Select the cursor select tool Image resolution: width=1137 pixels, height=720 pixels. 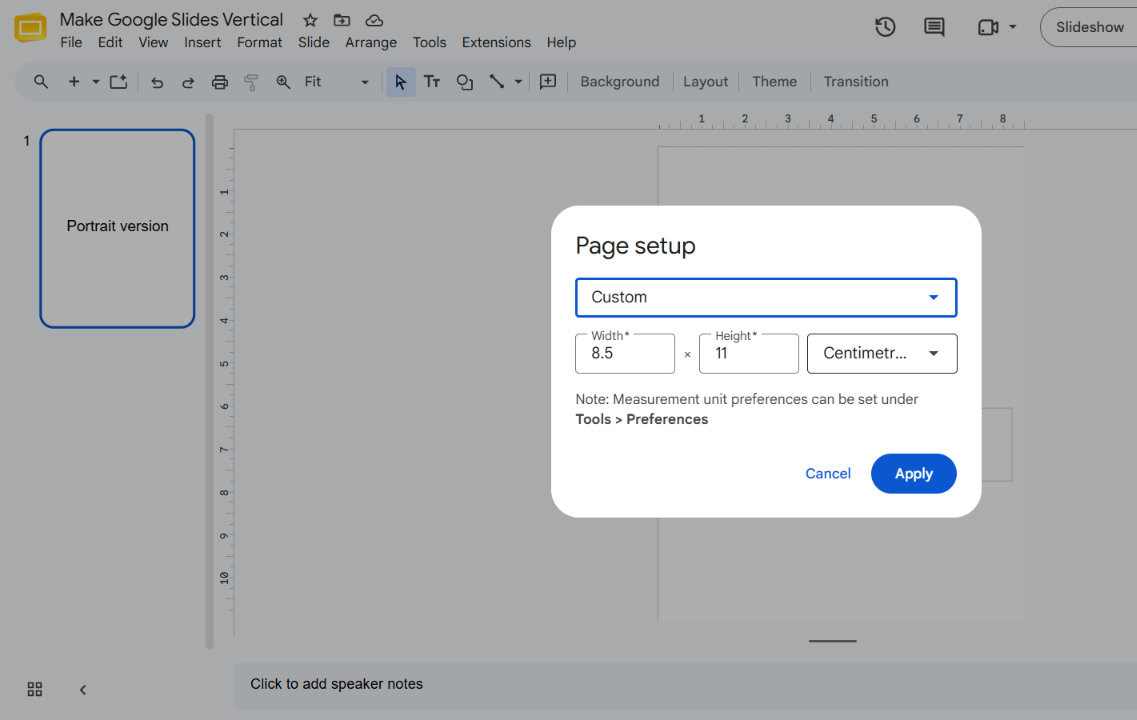[400, 82]
